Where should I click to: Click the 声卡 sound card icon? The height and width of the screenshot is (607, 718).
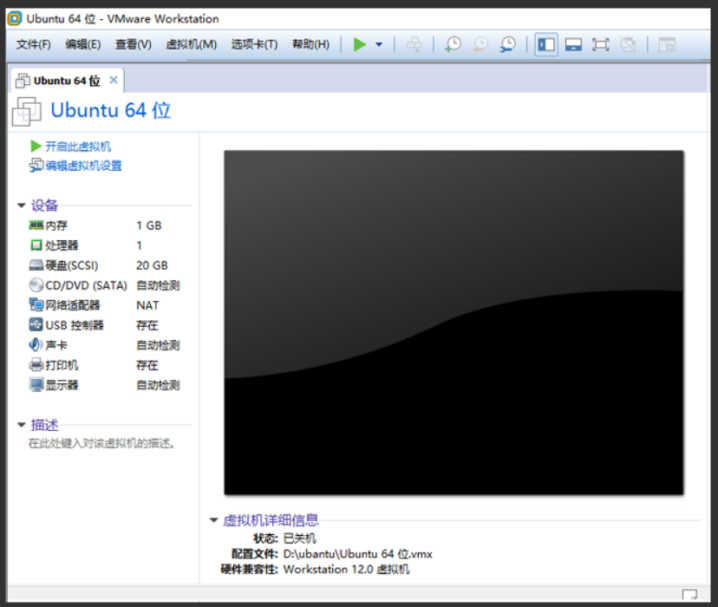(36, 345)
